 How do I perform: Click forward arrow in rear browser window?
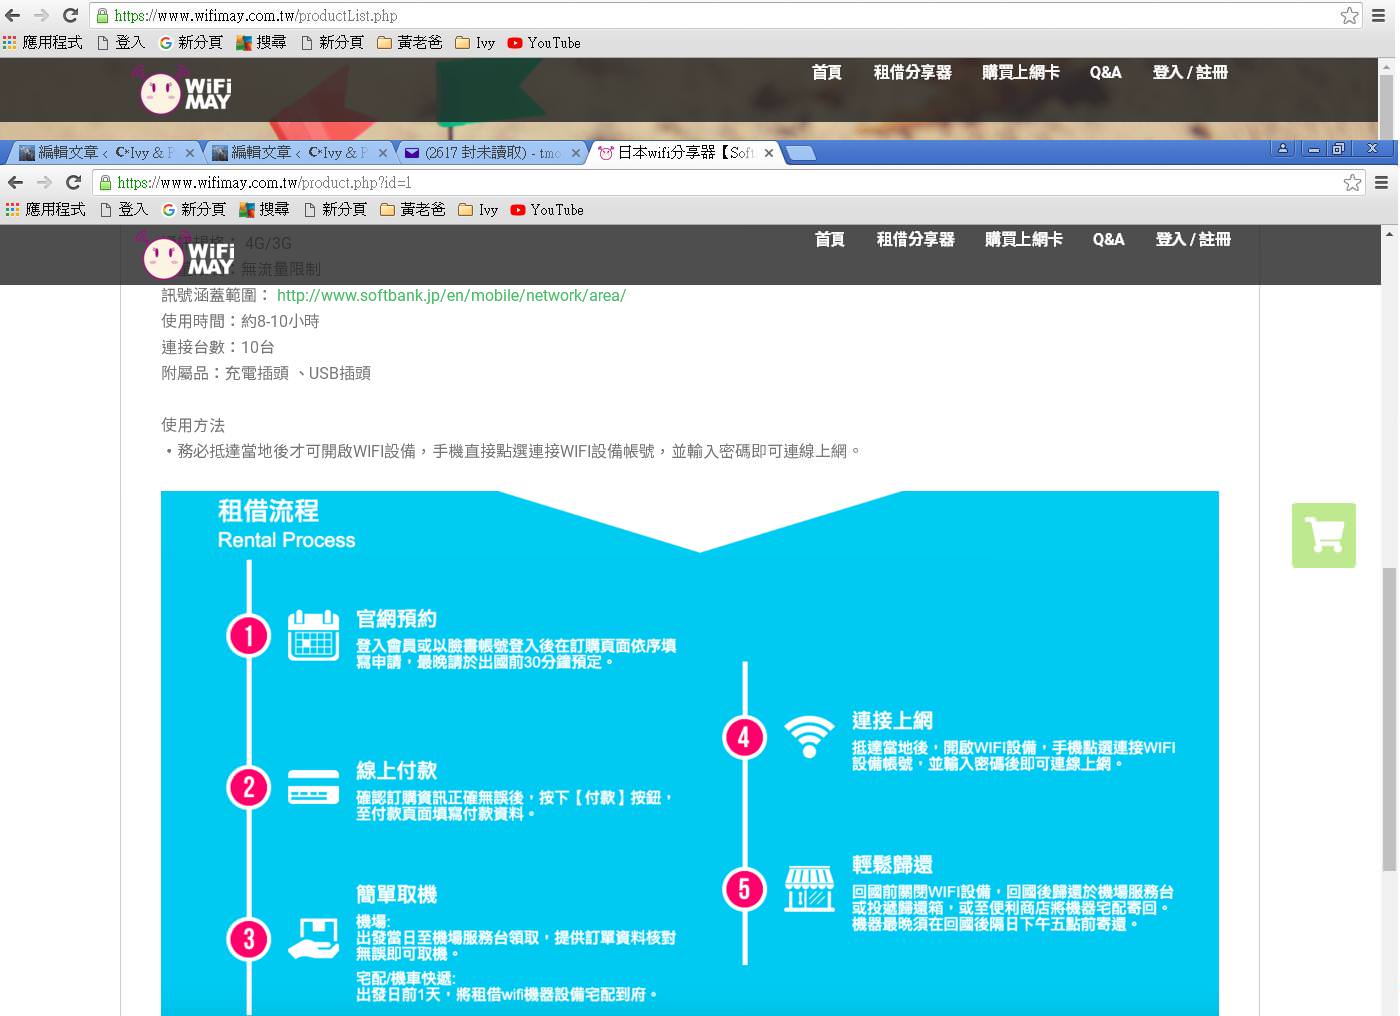pyautogui.click(x=41, y=15)
